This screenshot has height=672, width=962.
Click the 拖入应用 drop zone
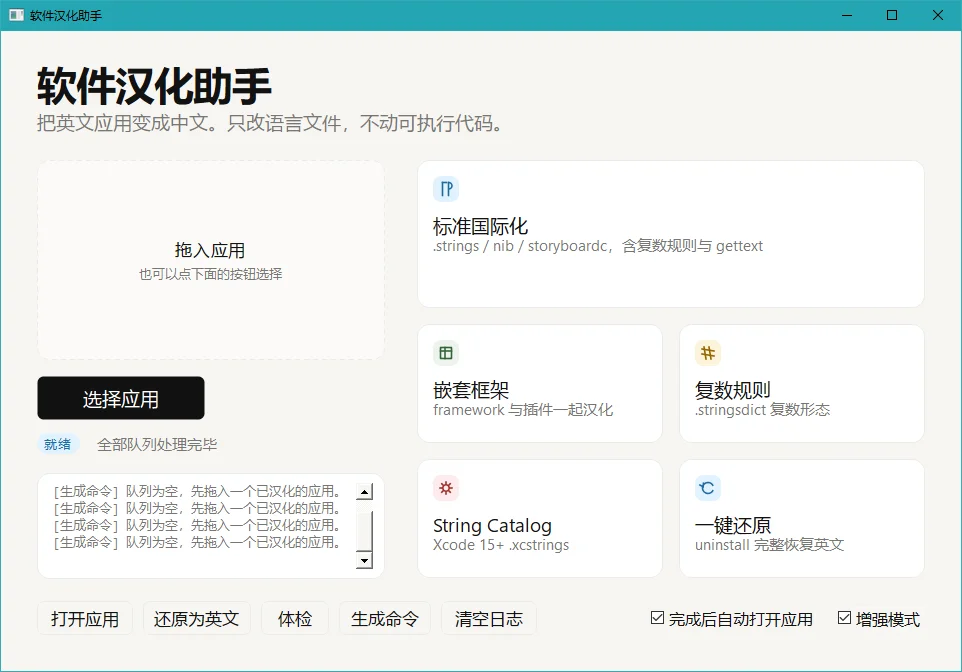coord(211,260)
